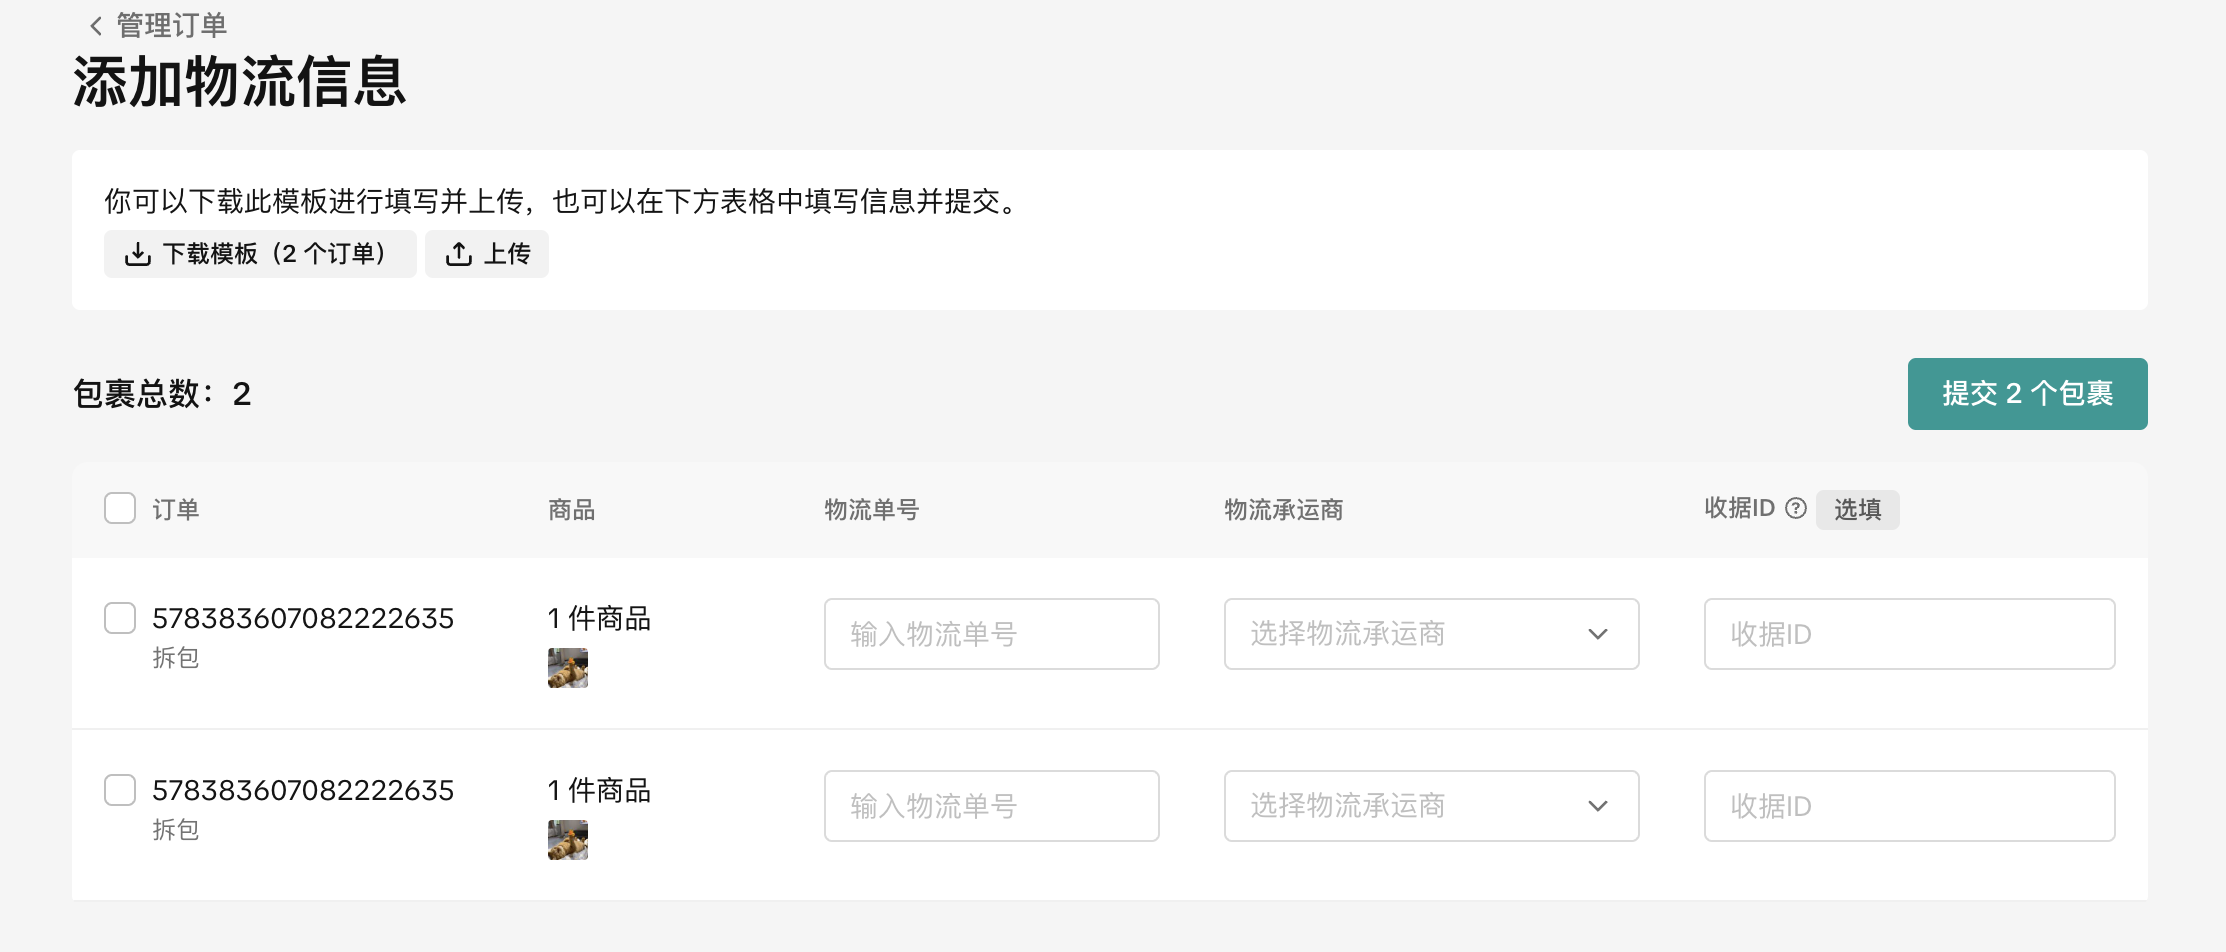Screen dimensions: 2226x952
Task: Click the 上传 button label
Action: click(x=507, y=254)
